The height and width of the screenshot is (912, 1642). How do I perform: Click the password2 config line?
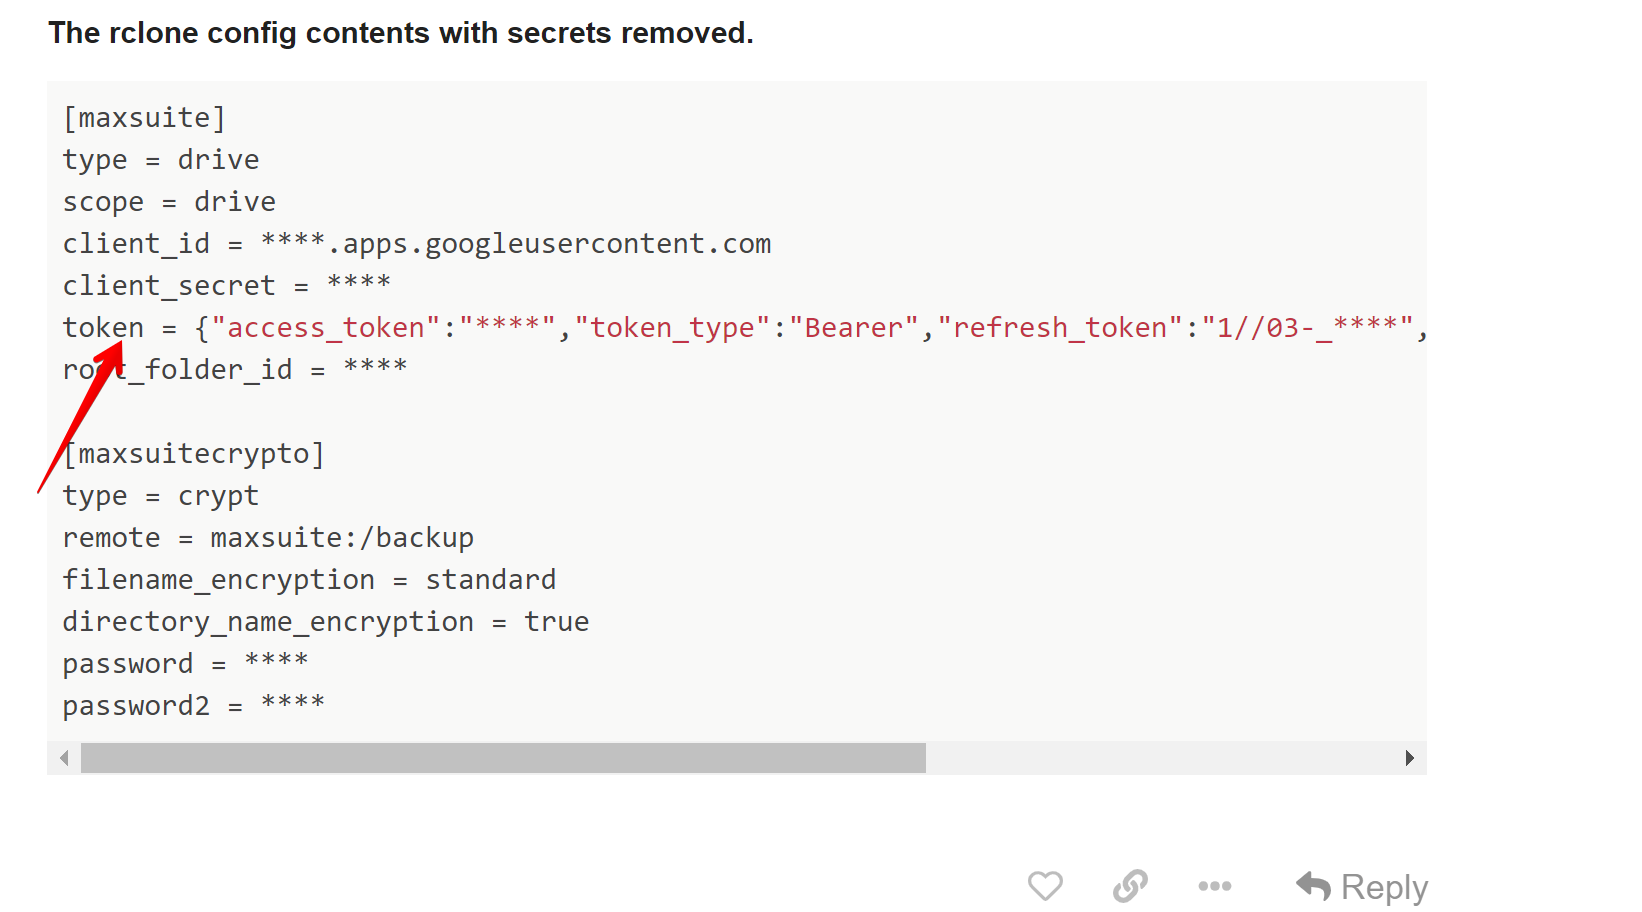(193, 706)
